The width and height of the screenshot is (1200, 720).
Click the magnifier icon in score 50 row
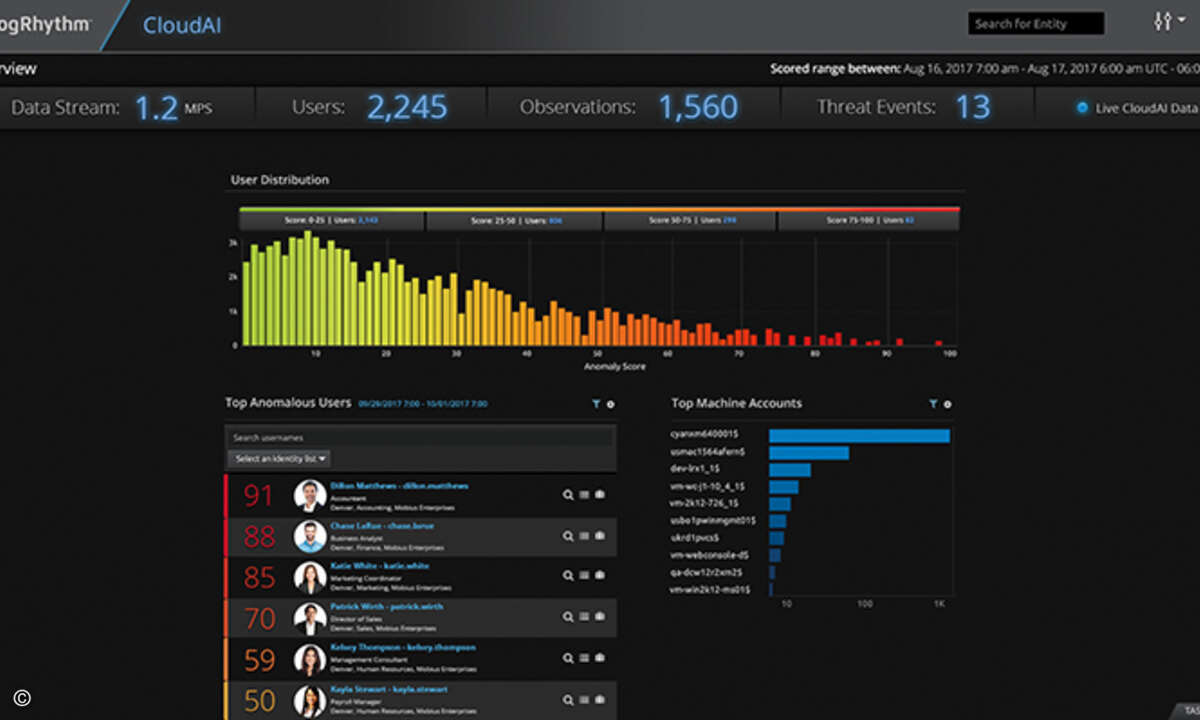[x=568, y=700]
